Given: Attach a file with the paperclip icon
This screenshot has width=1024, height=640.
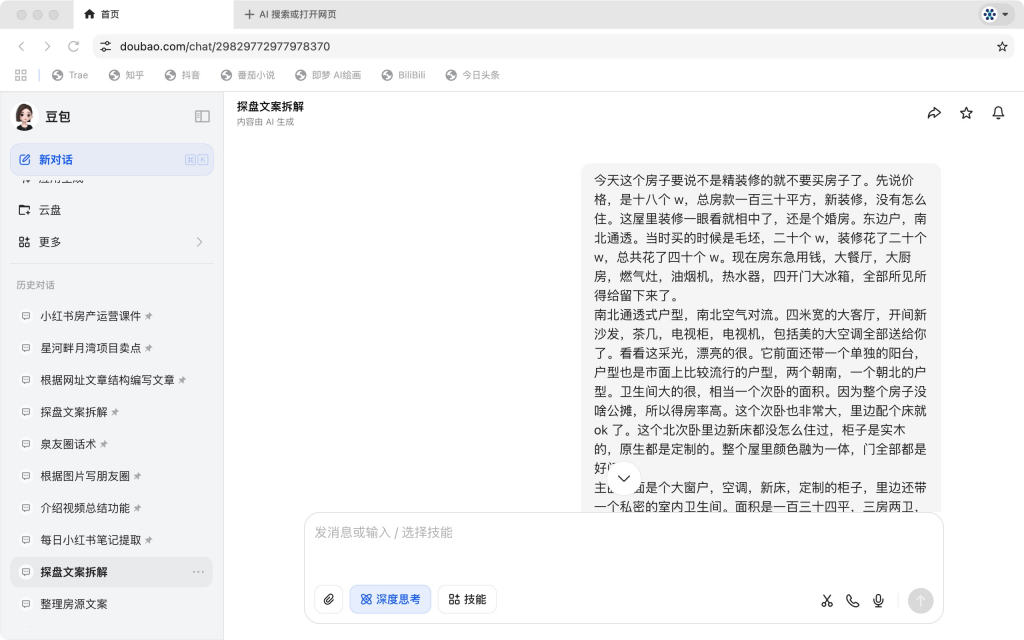Looking at the screenshot, I should pos(328,599).
